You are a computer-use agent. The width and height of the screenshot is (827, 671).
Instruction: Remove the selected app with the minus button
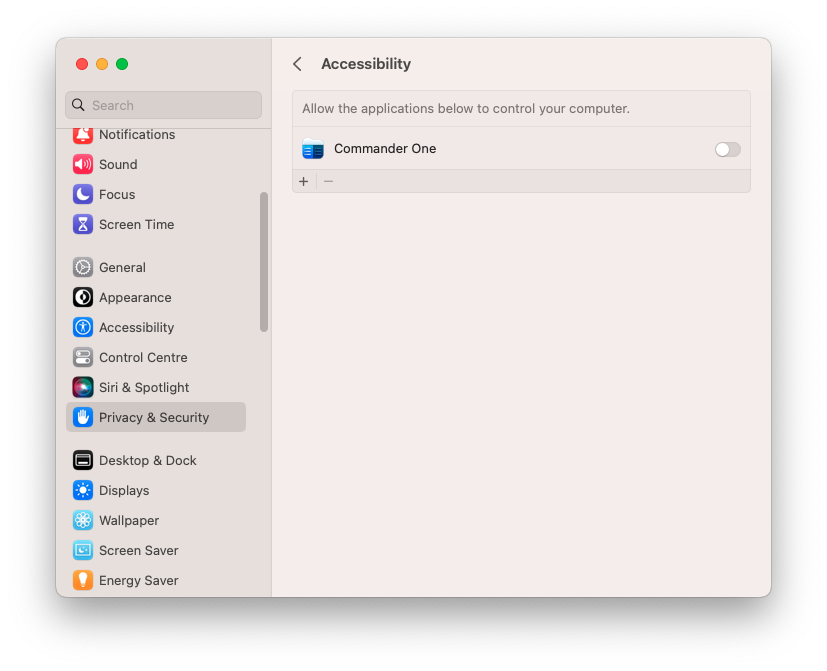point(327,181)
